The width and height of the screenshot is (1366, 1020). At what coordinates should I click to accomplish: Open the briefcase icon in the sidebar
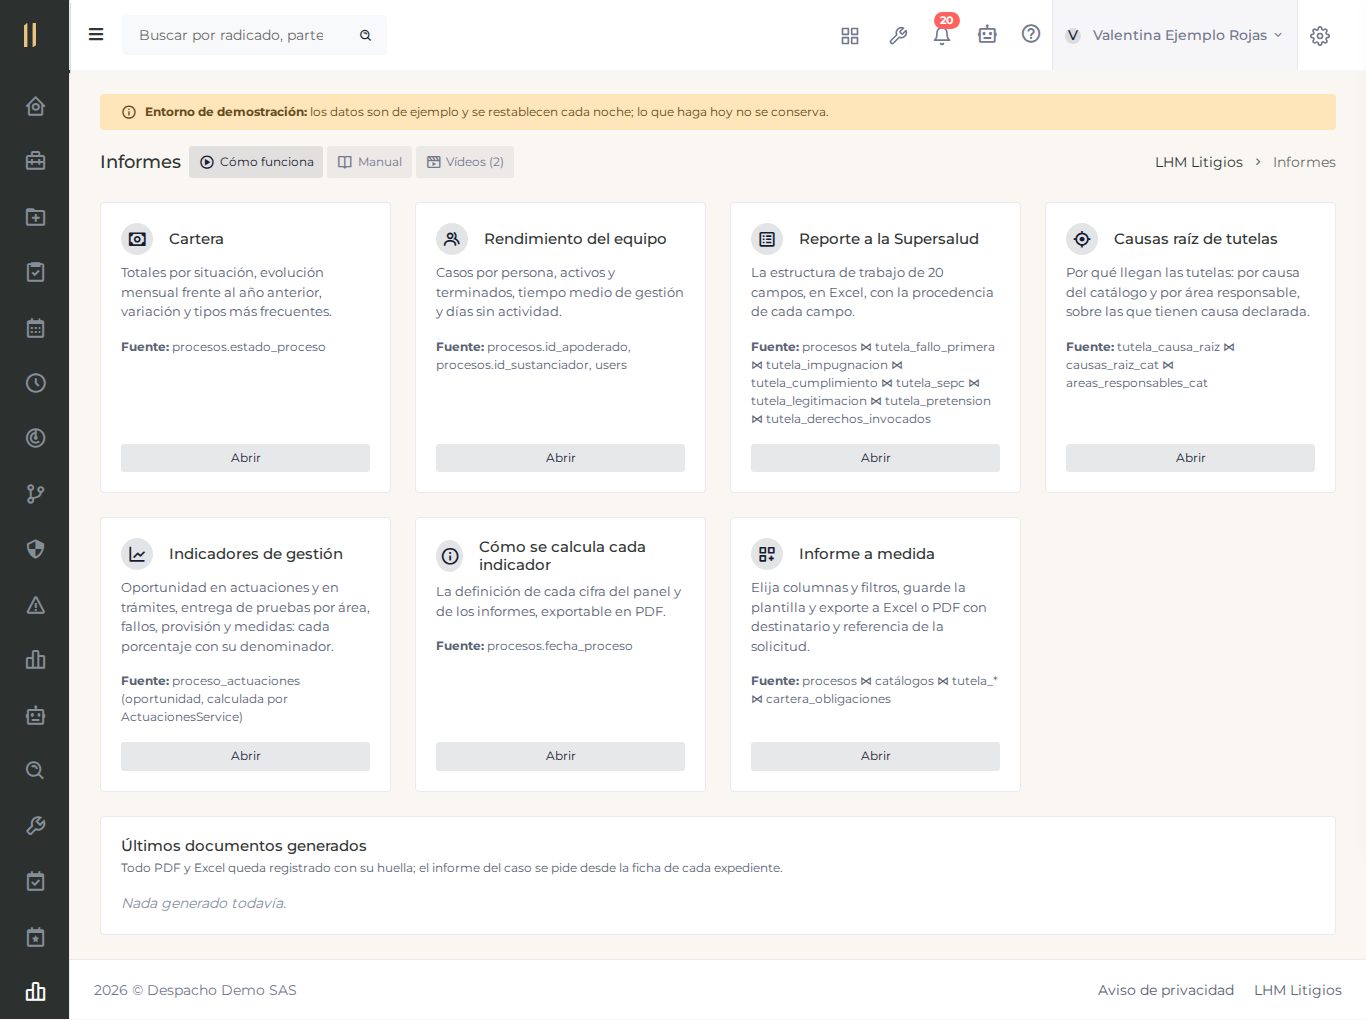pos(35,161)
